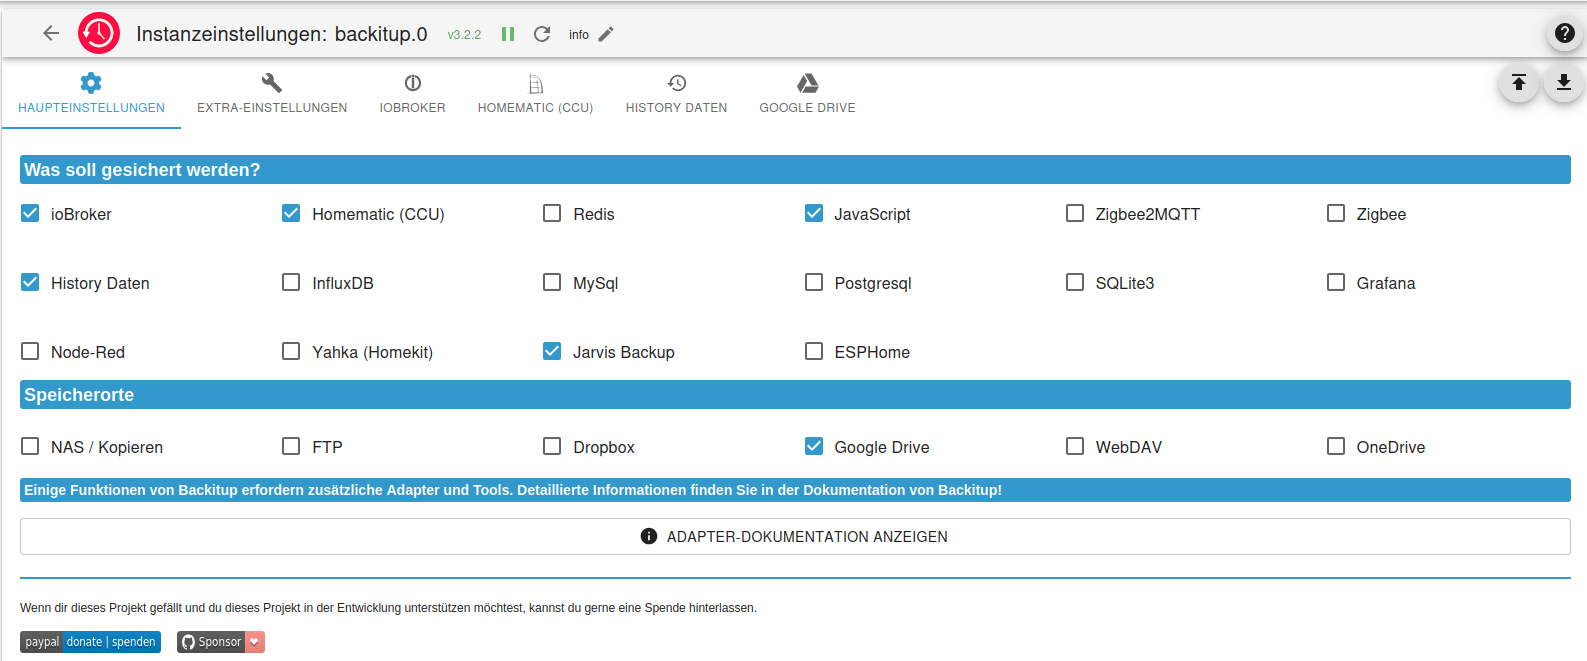Image resolution: width=1587 pixels, height=661 pixels.
Task: Tick the SQLite3 checkbox
Action: (1075, 282)
